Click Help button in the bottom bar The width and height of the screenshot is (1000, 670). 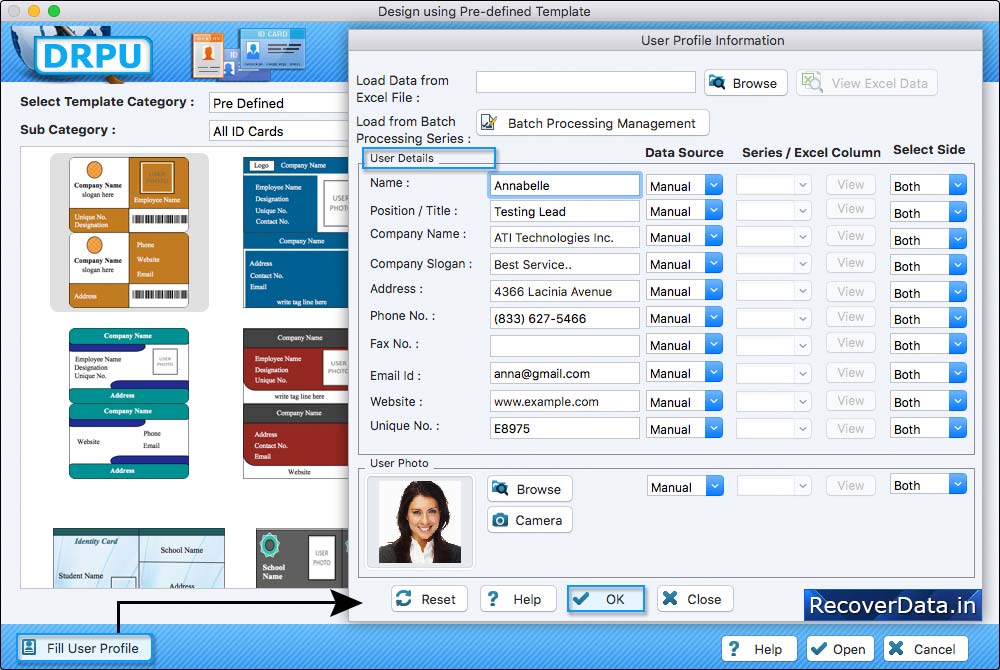pyautogui.click(x=759, y=649)
